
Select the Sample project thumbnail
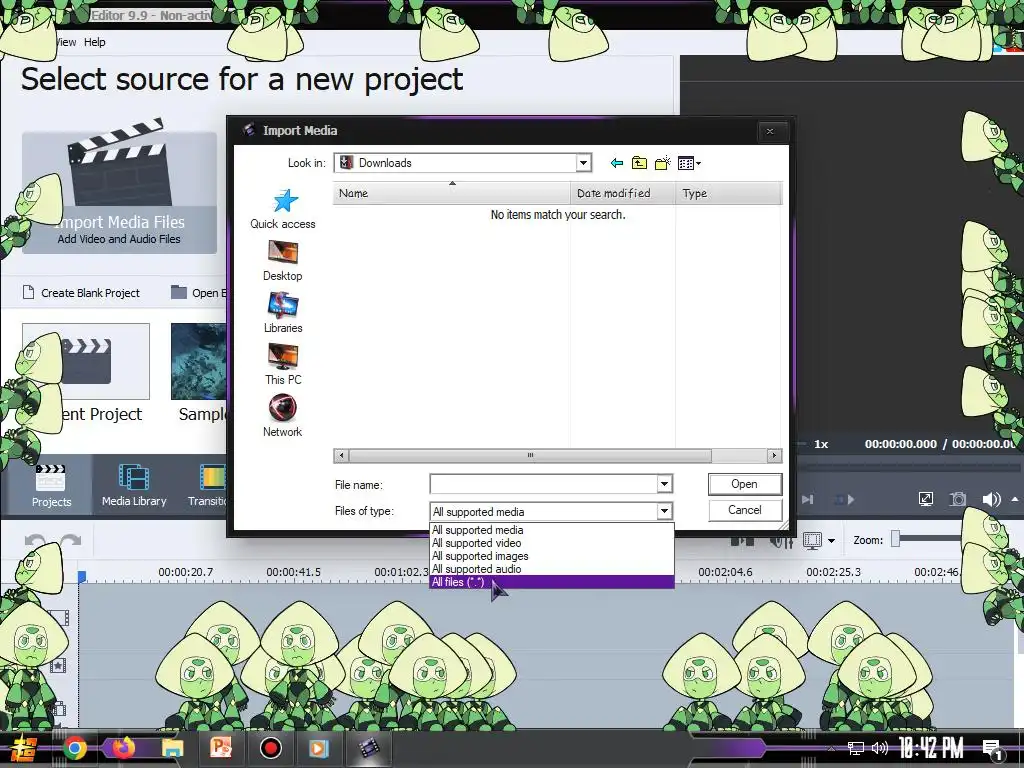(x=199, y=361)
